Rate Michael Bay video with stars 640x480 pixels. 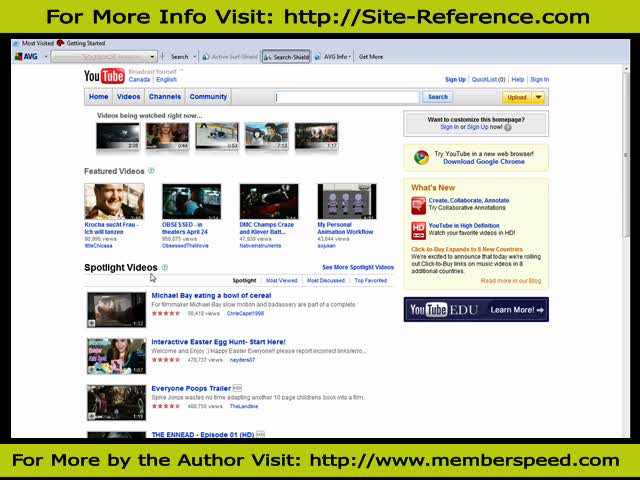166,313
